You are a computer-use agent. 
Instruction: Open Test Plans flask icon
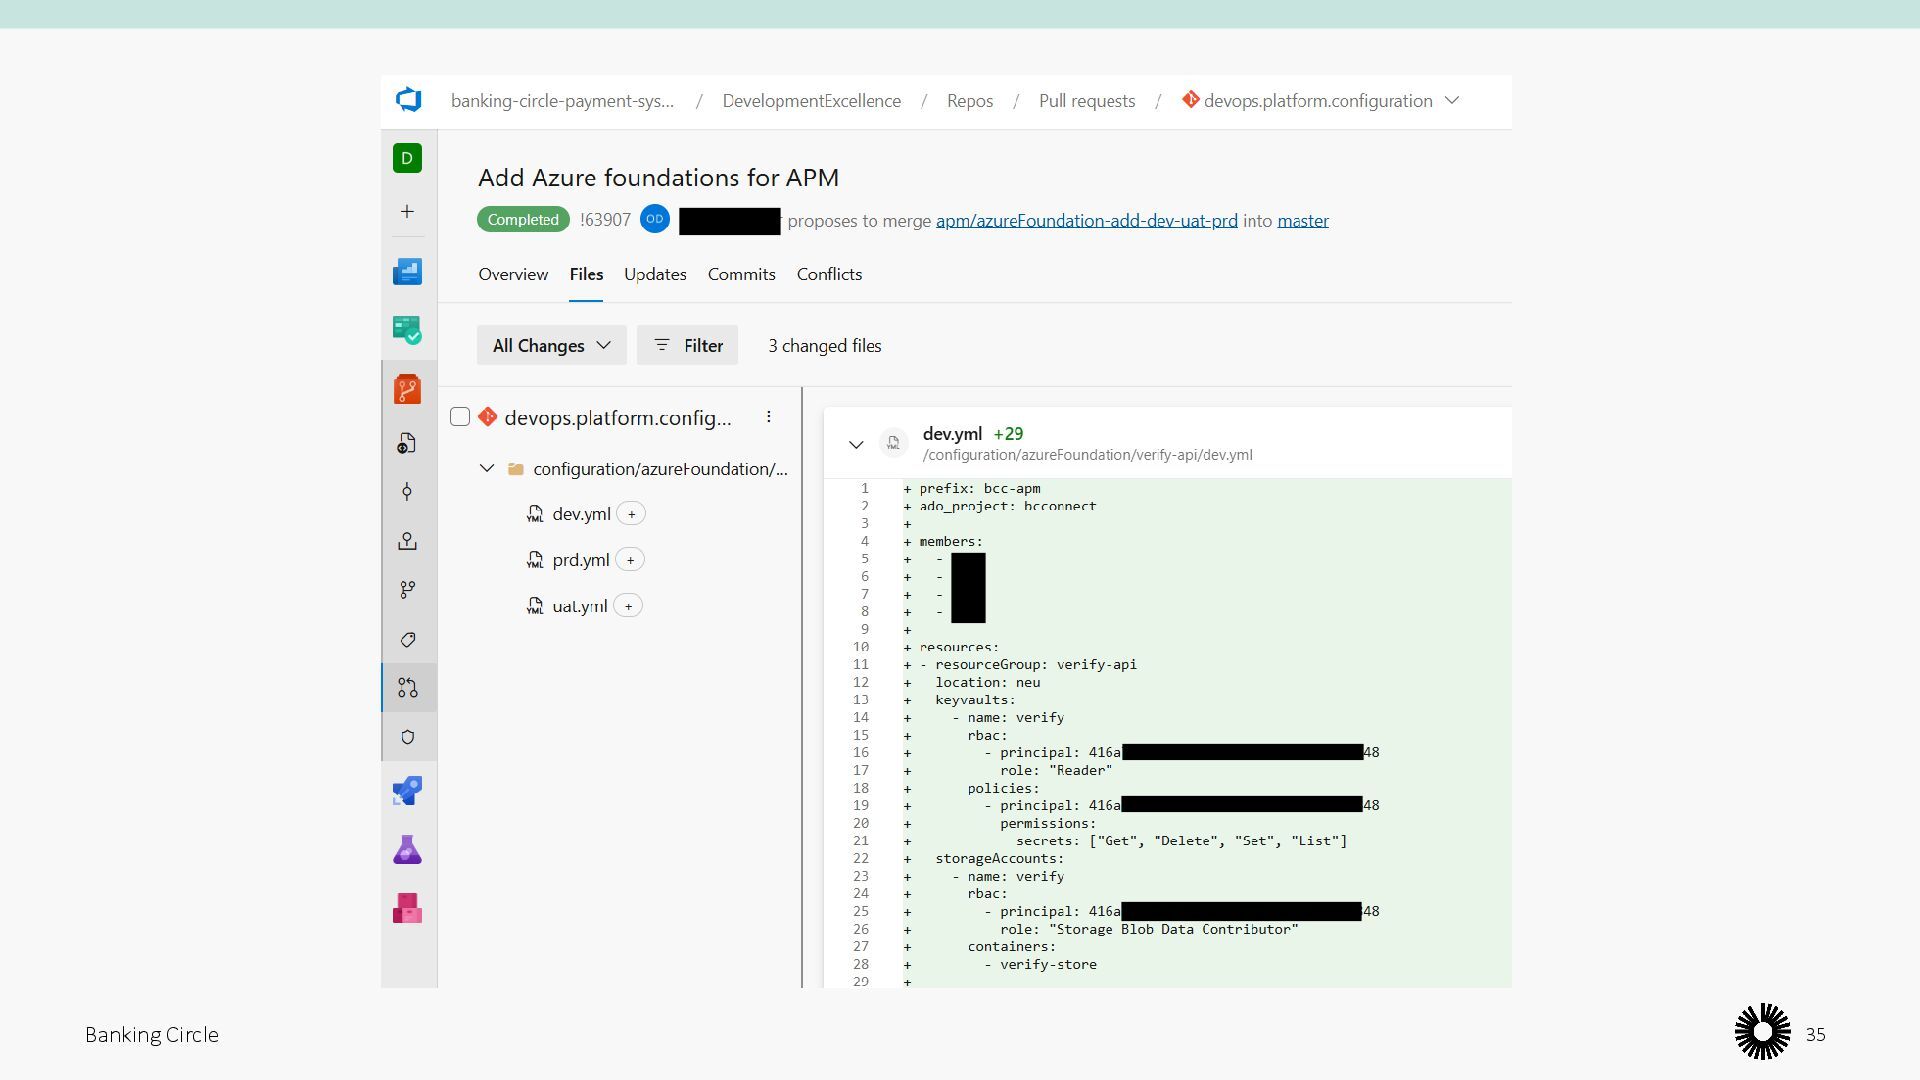pos(407,850)
